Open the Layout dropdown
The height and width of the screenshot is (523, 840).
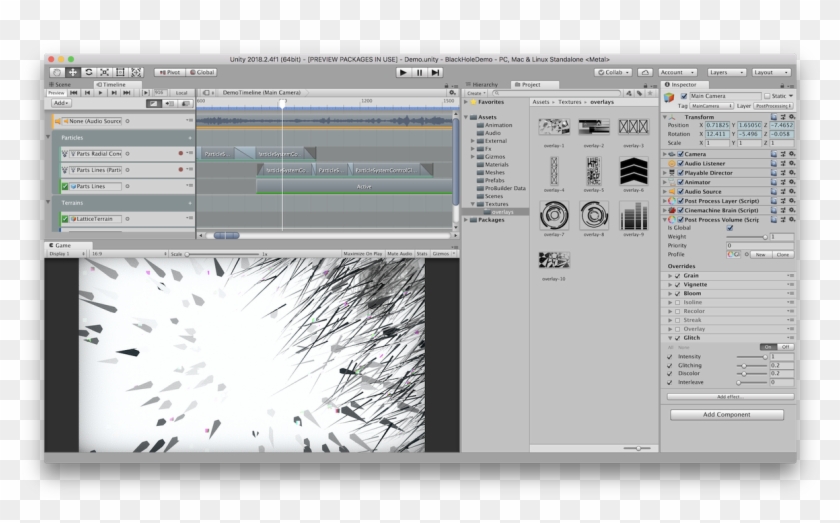click(x=771, y=72)
